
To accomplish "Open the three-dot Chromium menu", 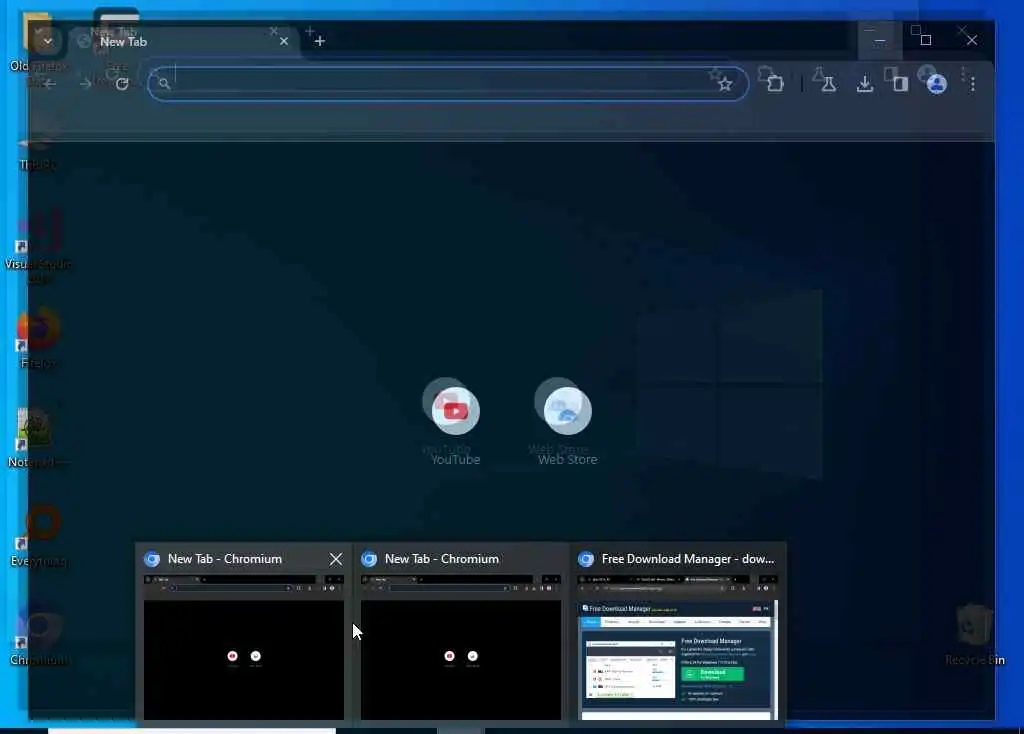I will (x=972, y=84).
